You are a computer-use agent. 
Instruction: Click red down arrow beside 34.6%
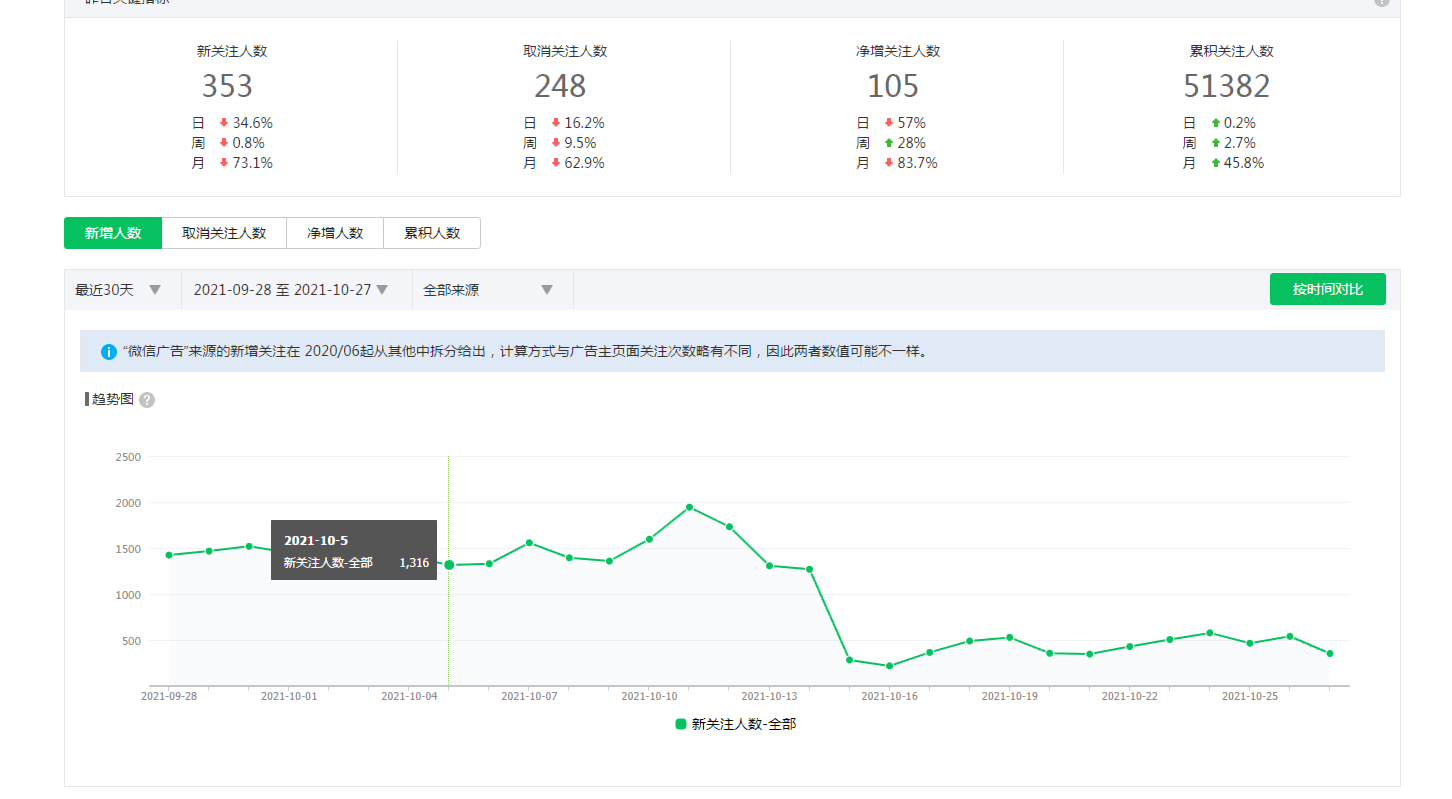[x=224, y=123]
